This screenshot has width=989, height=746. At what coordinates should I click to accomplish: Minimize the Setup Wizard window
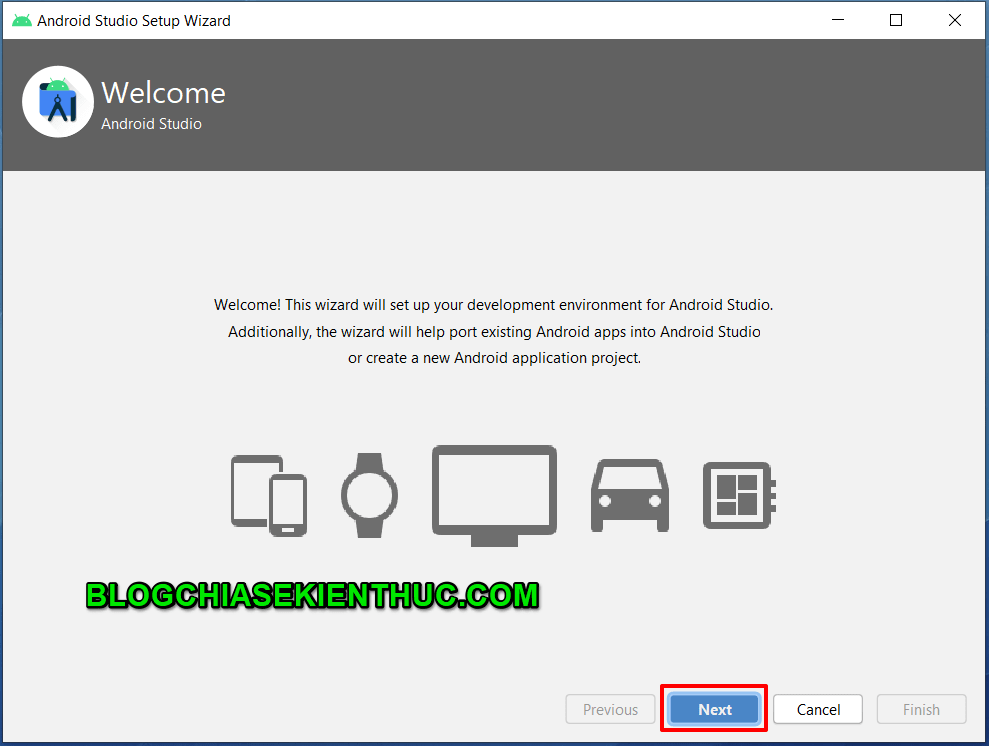coord(838,20)
